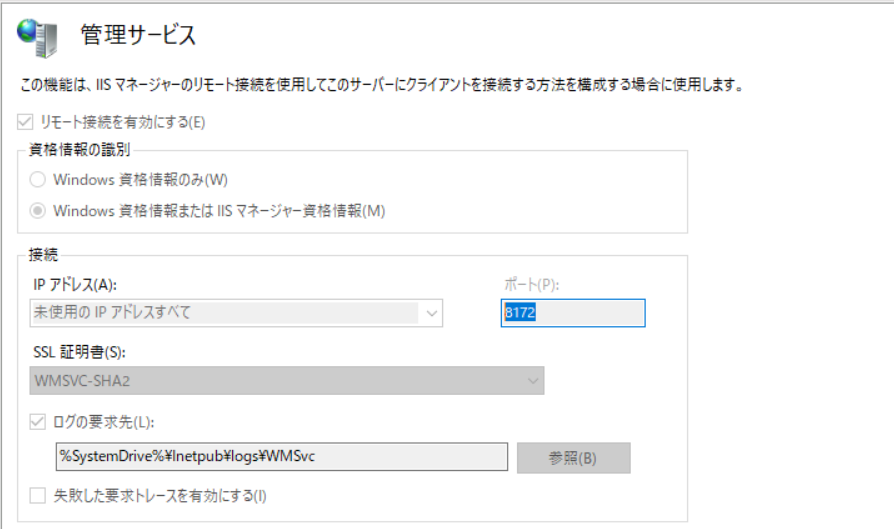Viewport: 894px width, 529px height.
Task: Select Windows 資格情報のみ radio button
Action: 38,180
